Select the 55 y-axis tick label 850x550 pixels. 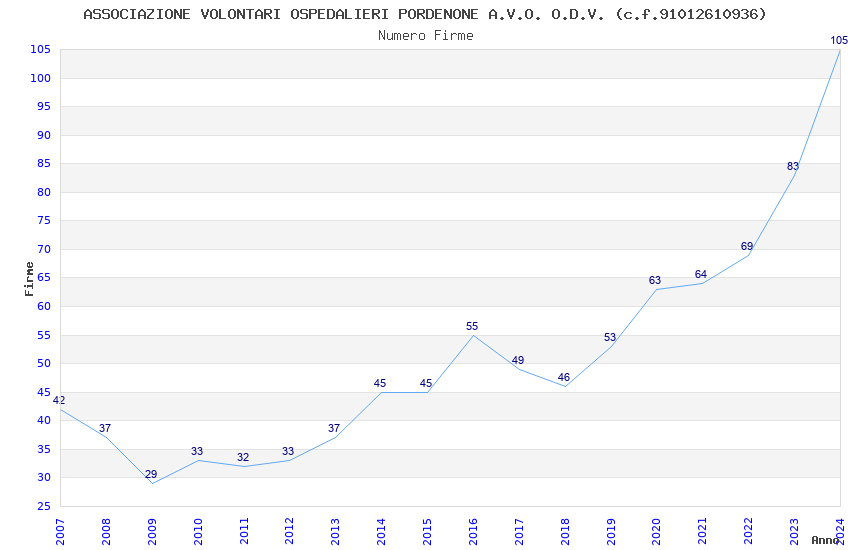click(44, 335)
